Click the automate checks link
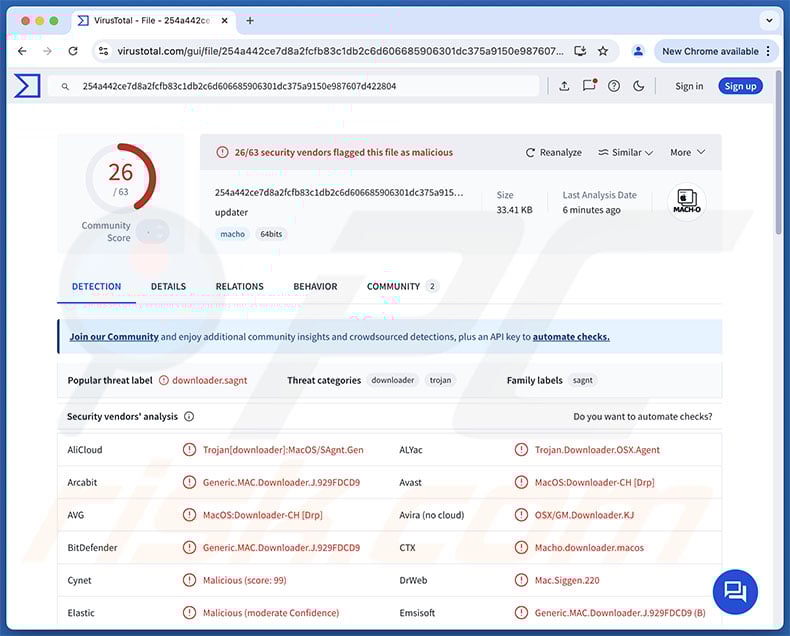Screen dimensions: 790x636 570,337
